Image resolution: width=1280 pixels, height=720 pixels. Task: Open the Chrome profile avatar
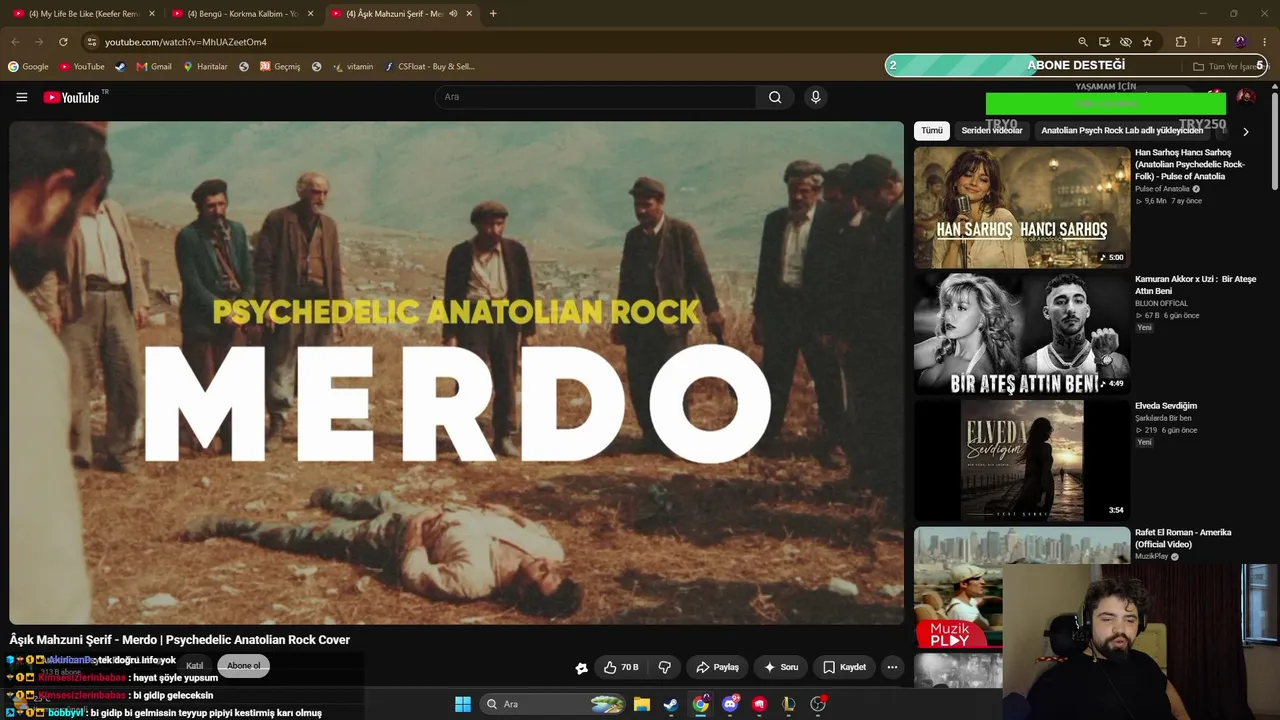coord(1241,42)
